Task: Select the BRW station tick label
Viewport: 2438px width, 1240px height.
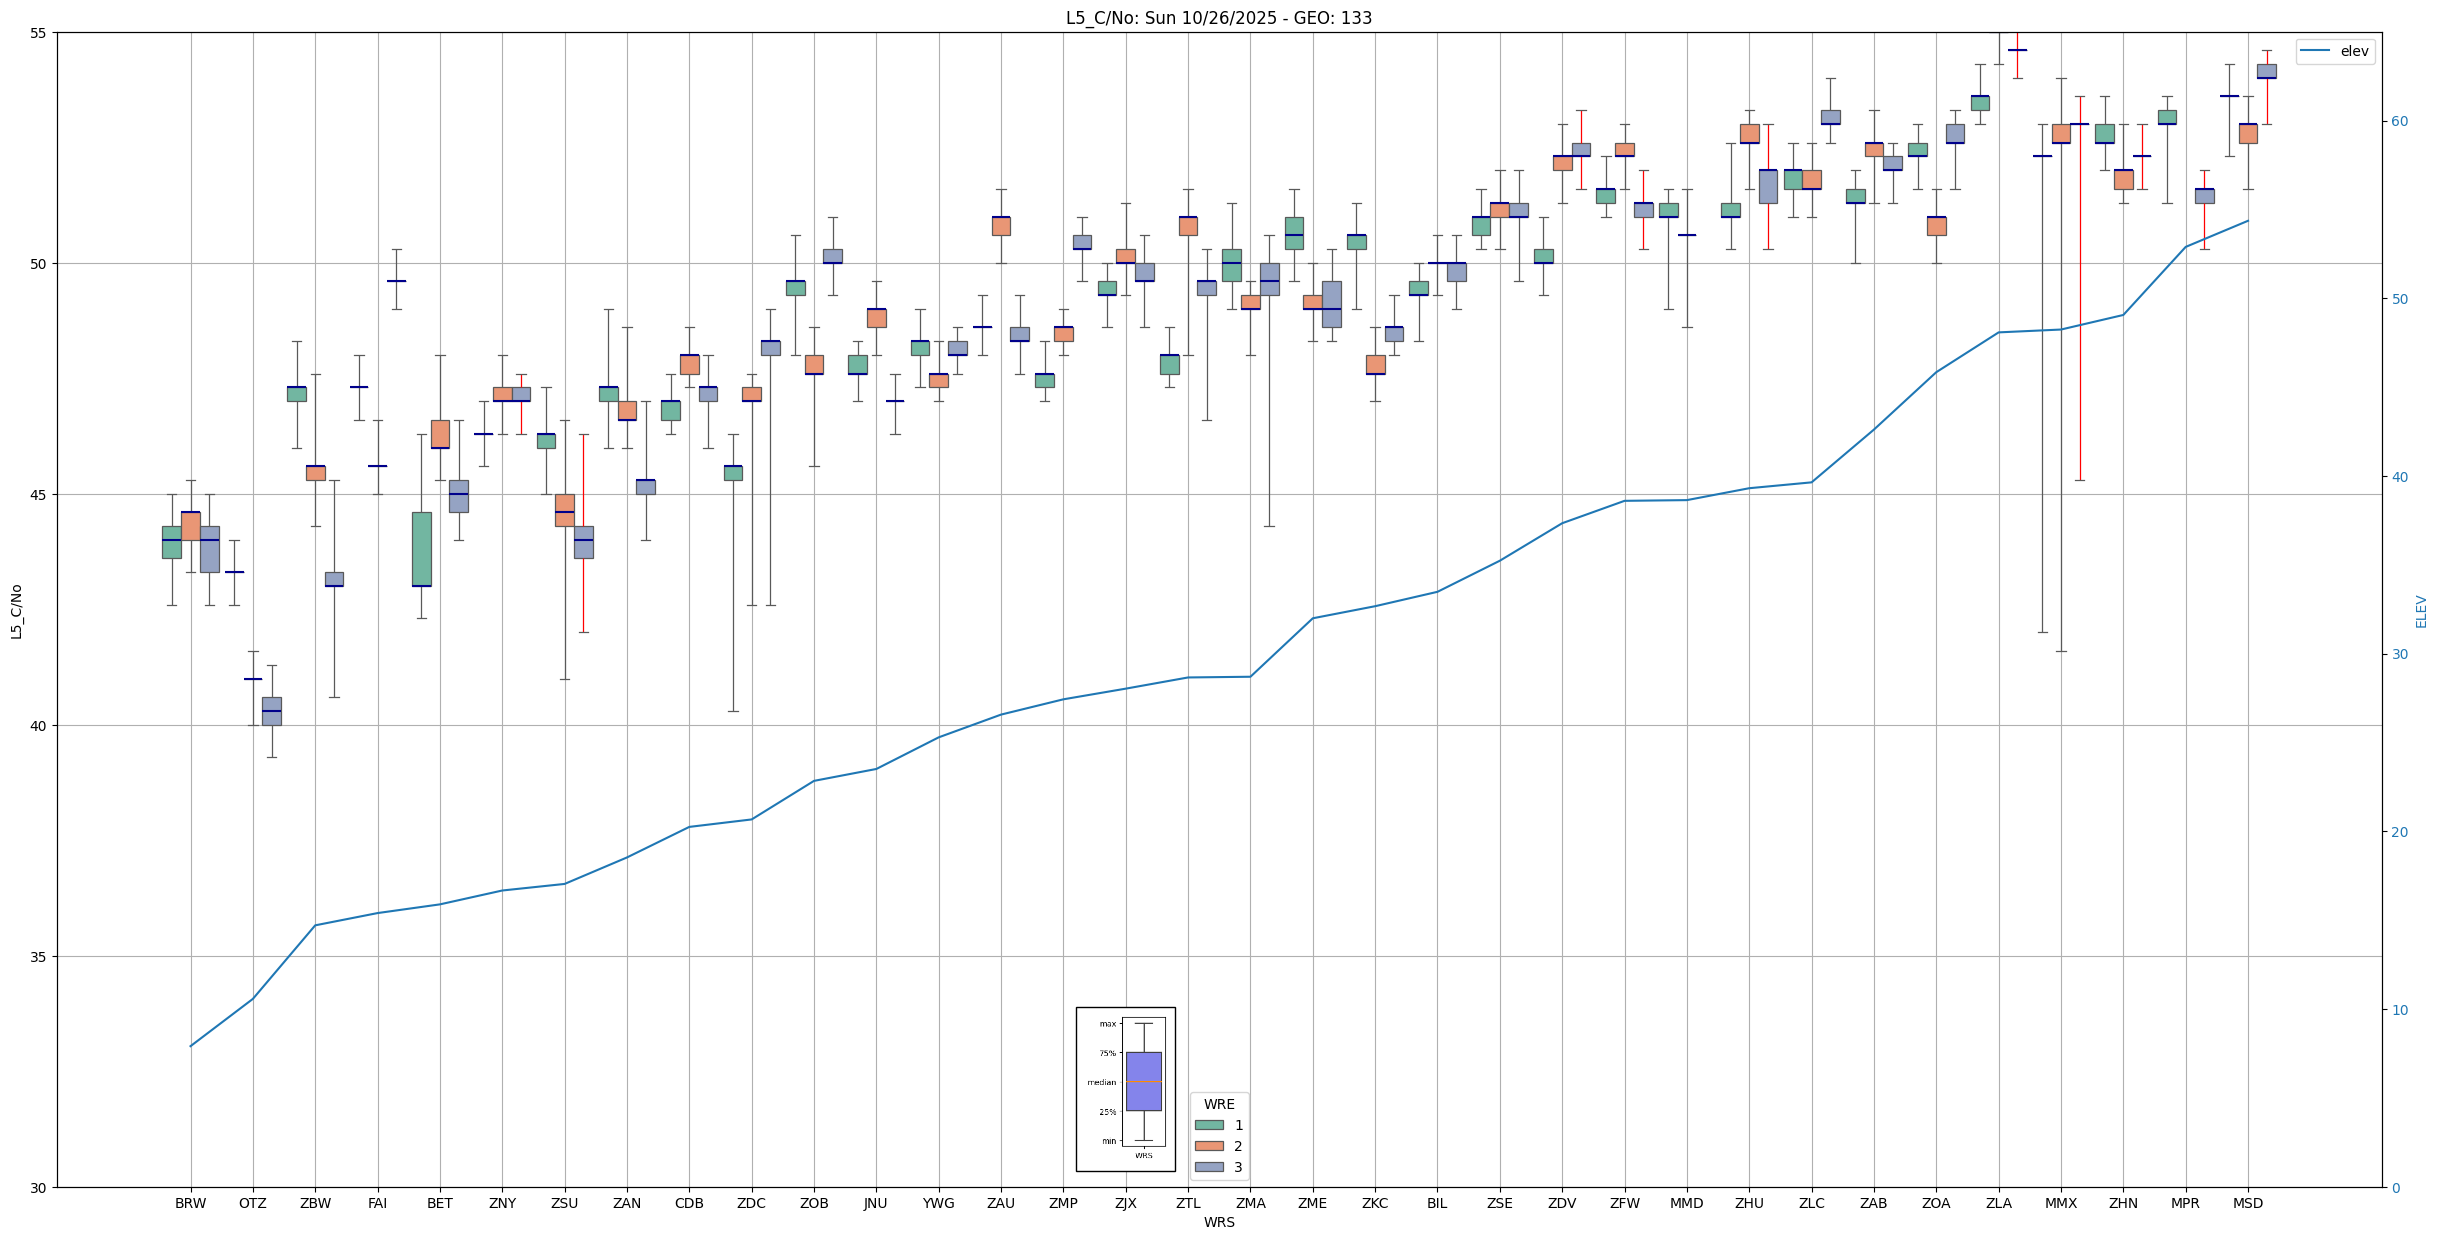Action: tap(190, 1203)
